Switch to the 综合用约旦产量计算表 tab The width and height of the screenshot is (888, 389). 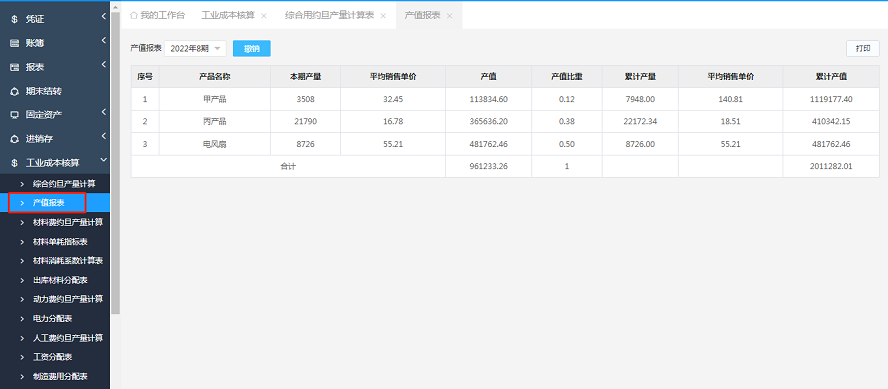tap(329, 15)
